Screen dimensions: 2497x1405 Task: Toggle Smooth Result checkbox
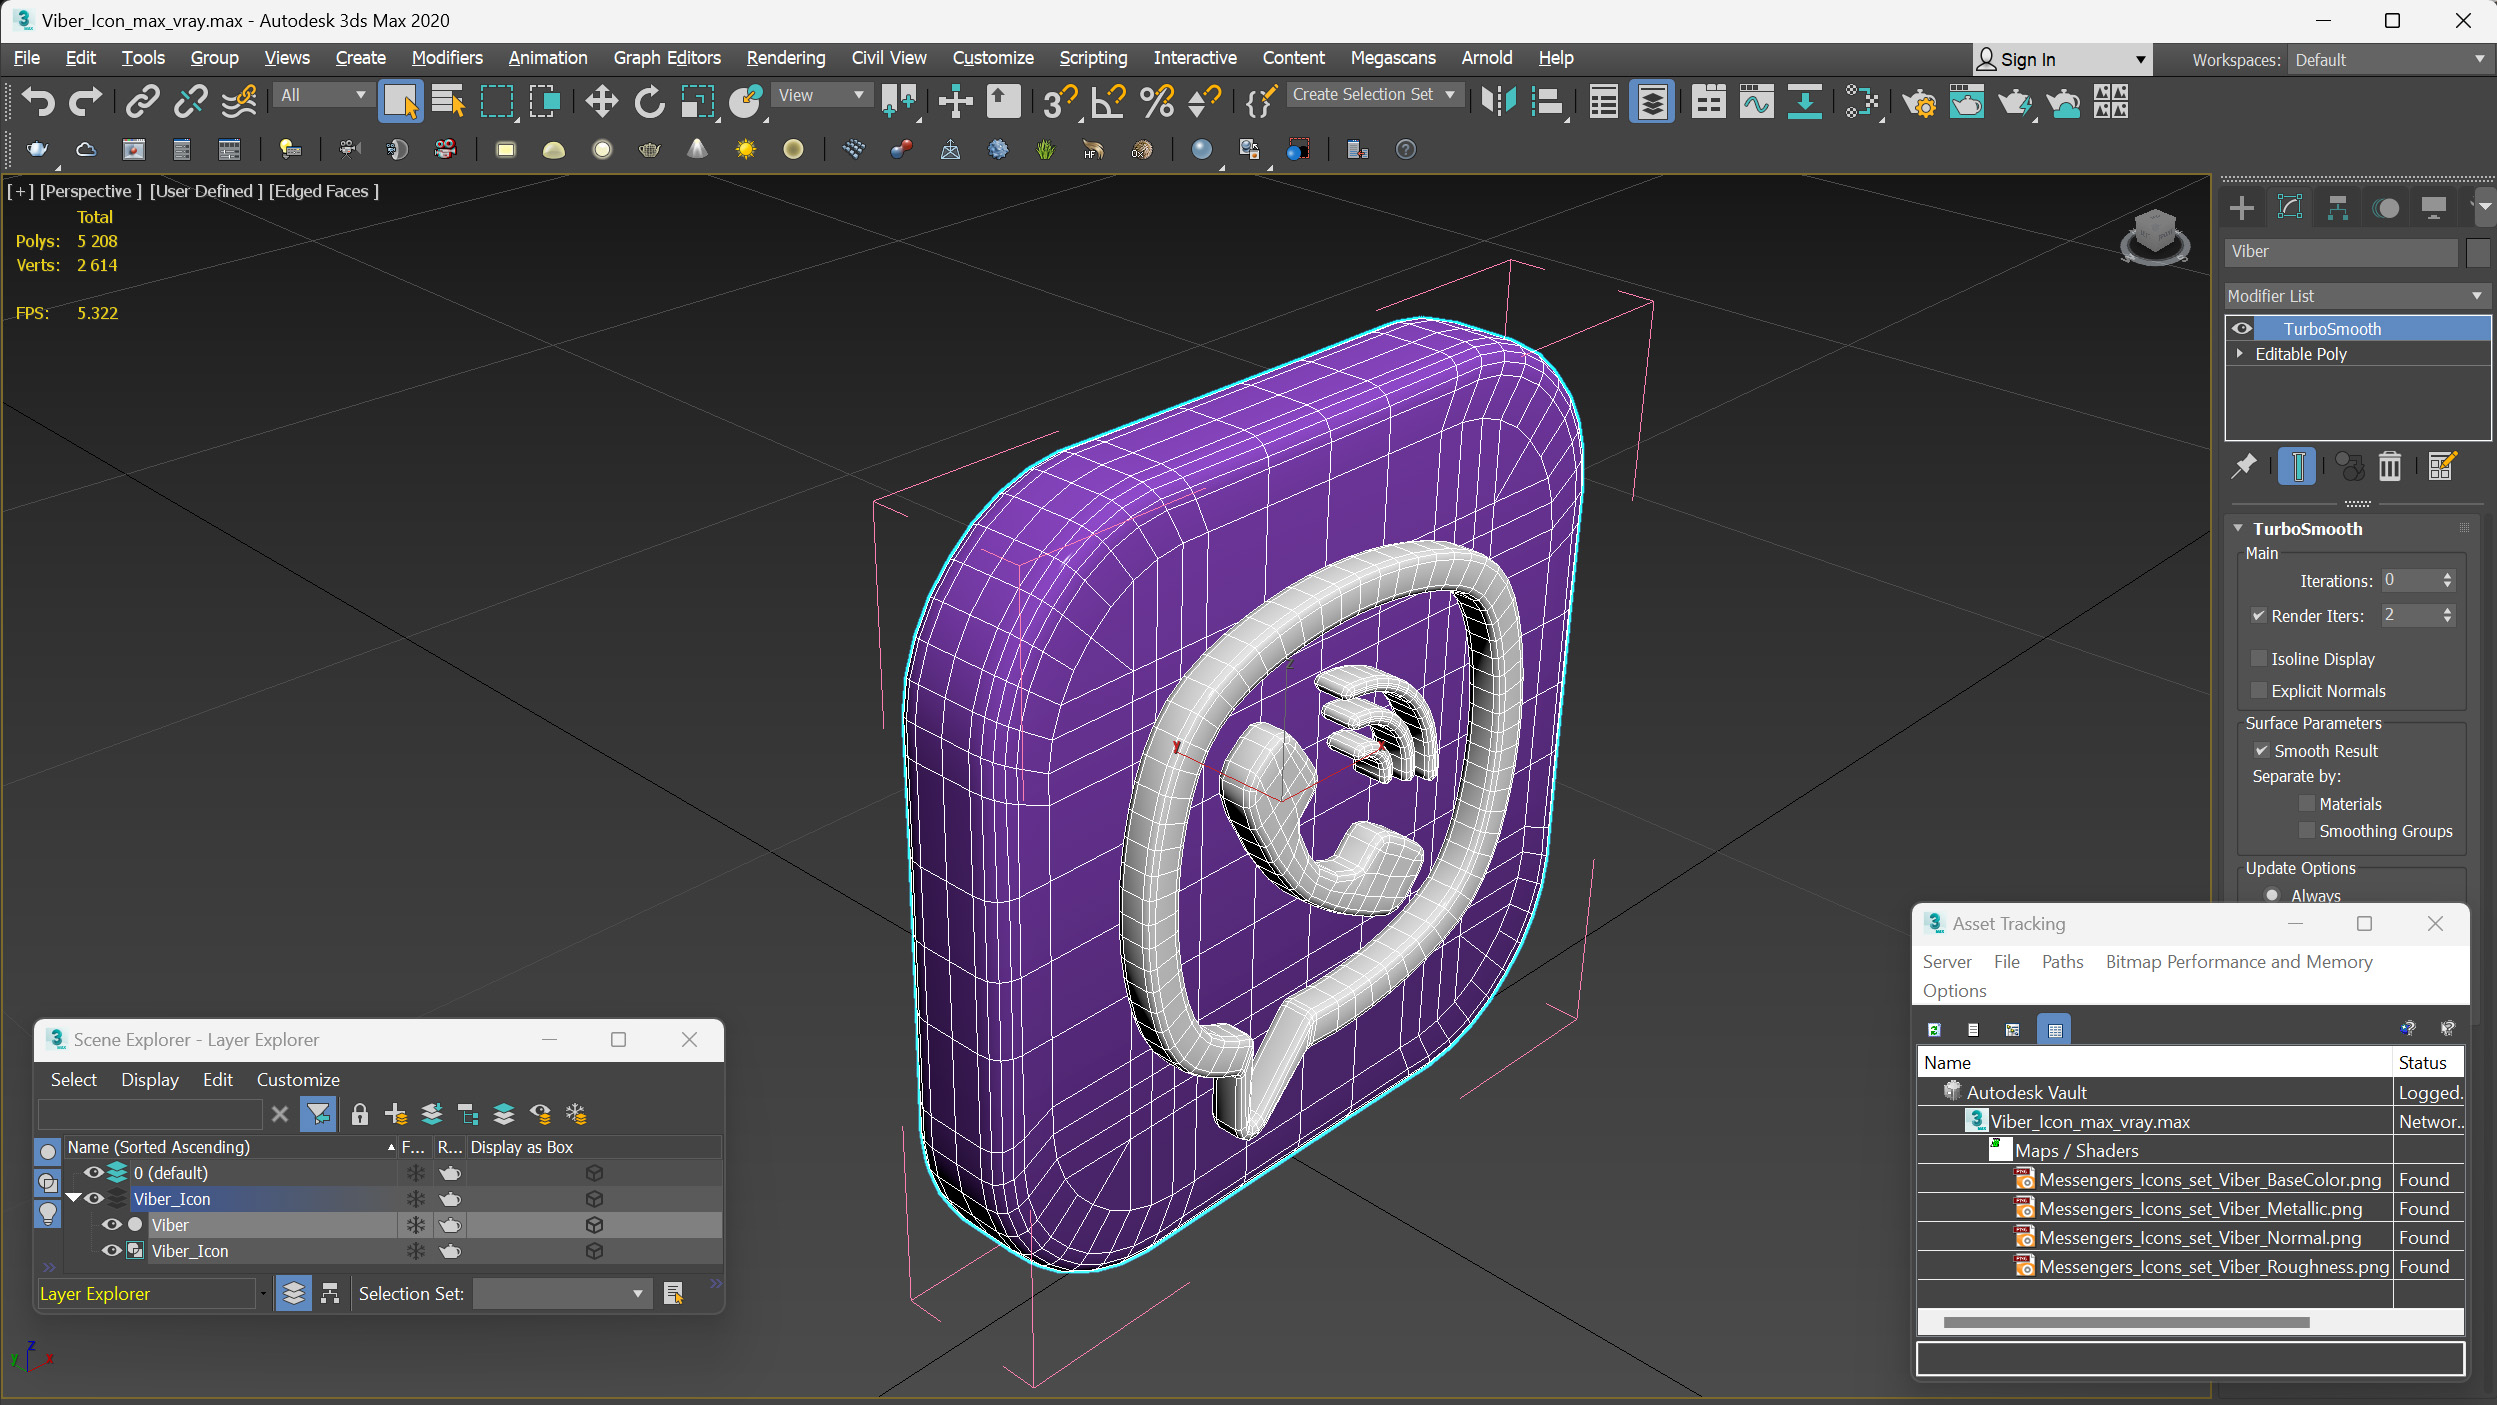click(2261, 750)
